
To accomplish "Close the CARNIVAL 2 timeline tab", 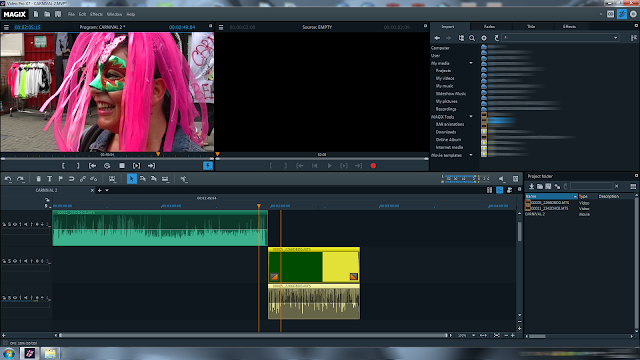I will 92,190.
